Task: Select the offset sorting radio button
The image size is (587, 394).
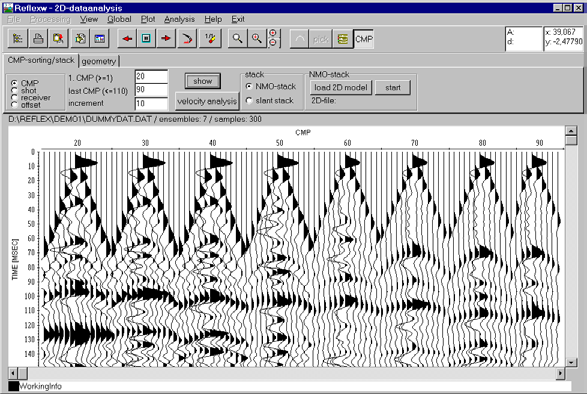Action: point(15,105)
